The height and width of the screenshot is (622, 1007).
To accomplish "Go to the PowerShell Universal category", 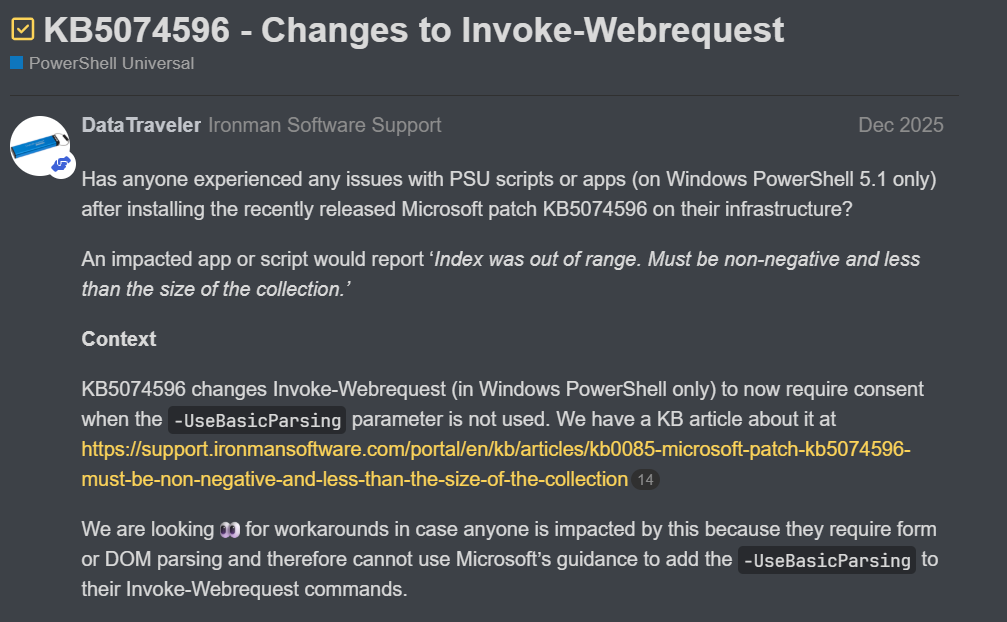I will click(111, 63).
